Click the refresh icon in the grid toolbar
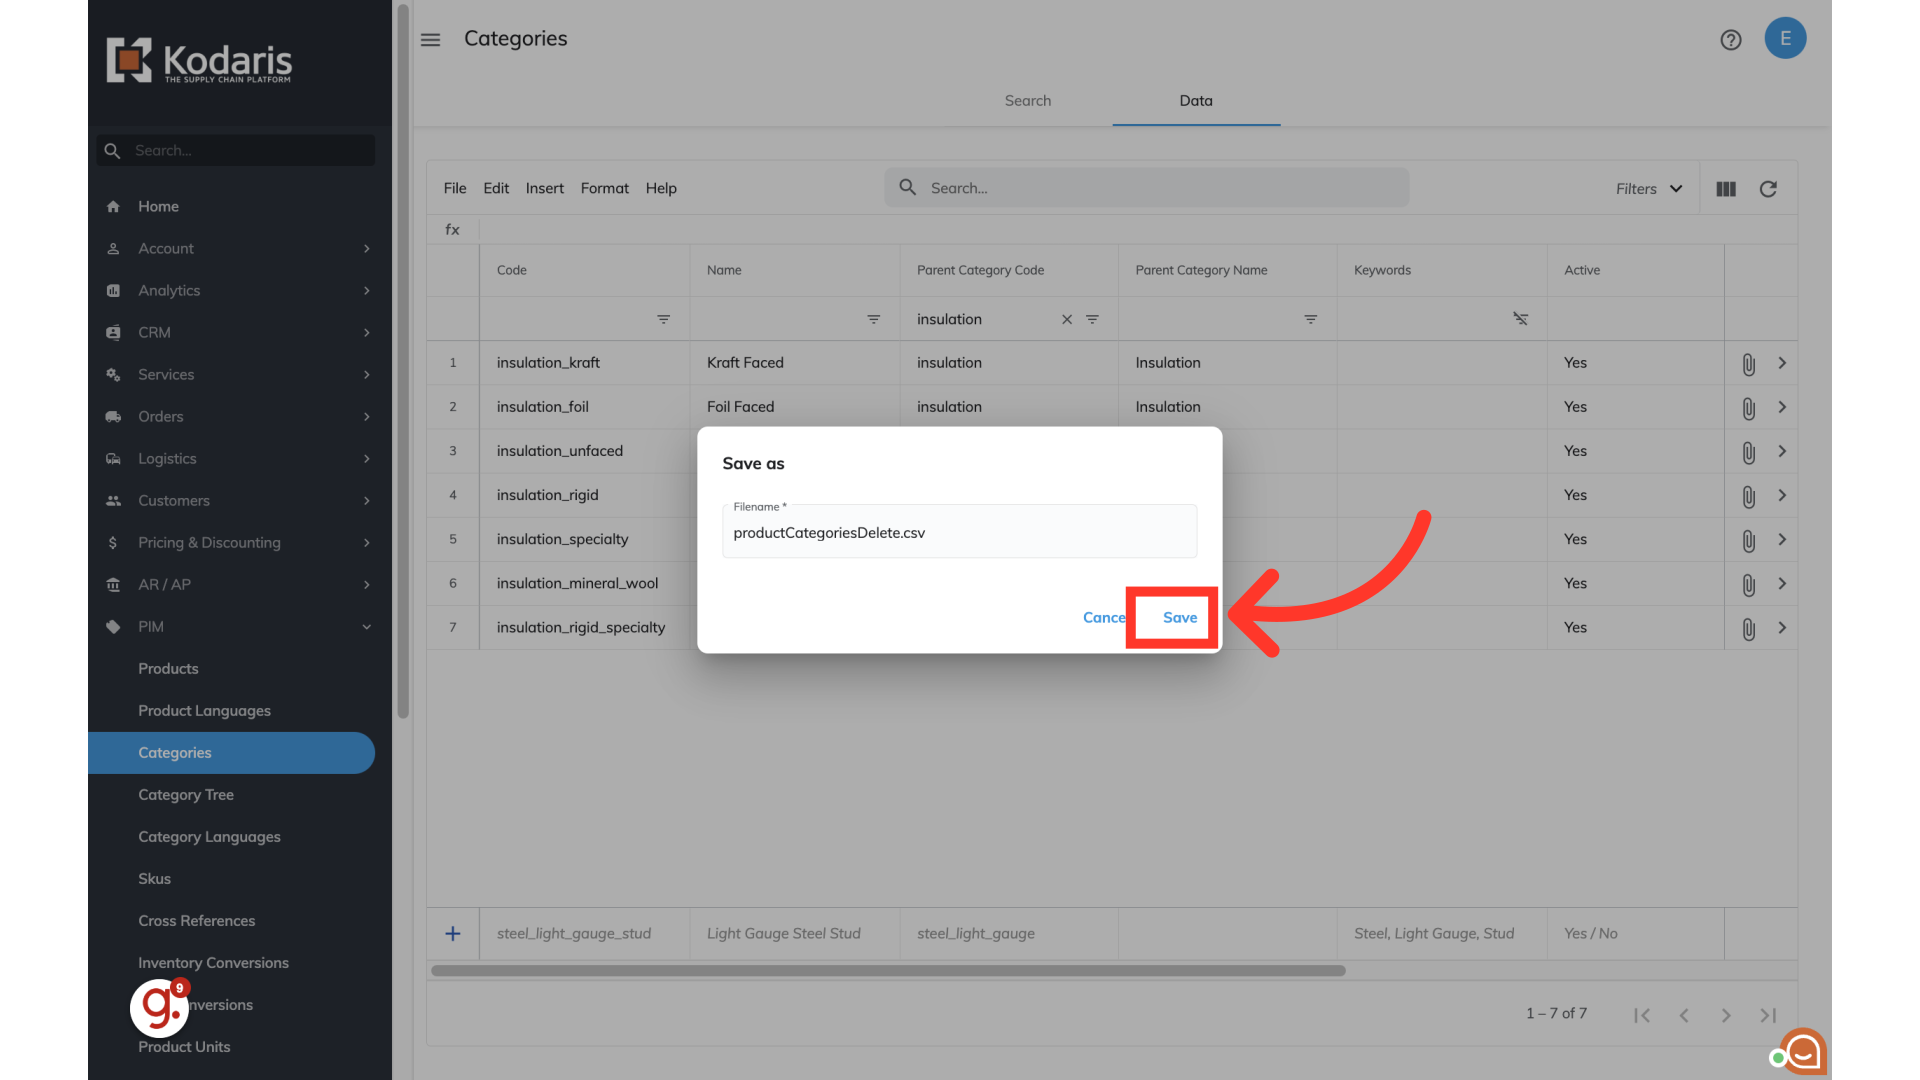Viewport: 1920px width, 1080px height. coord(1768,189)
